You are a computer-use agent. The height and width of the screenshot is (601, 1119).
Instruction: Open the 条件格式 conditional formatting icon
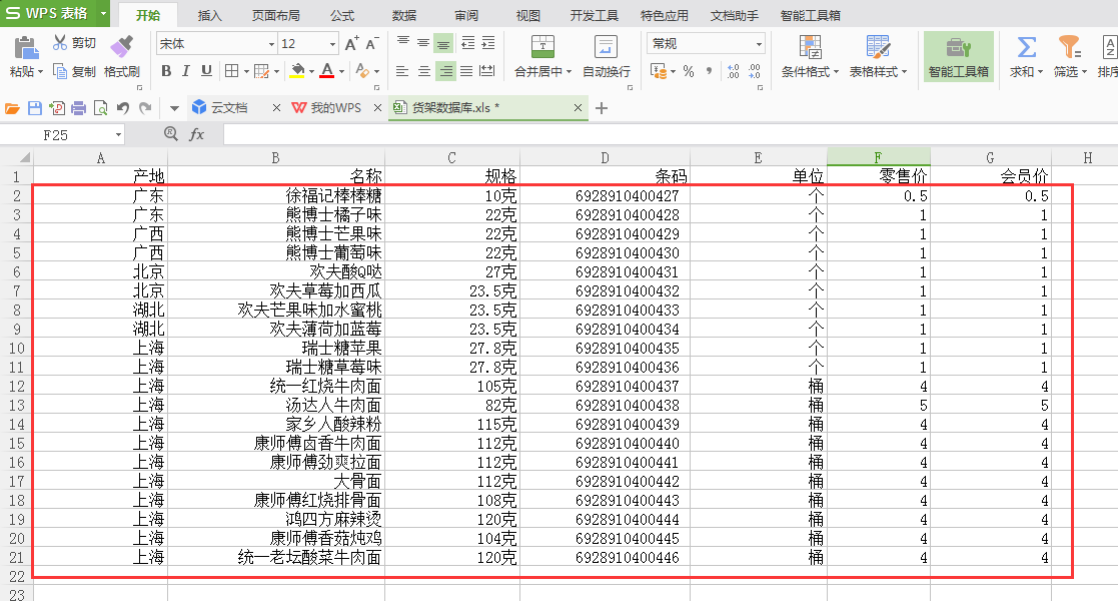(x=810, y=47)
